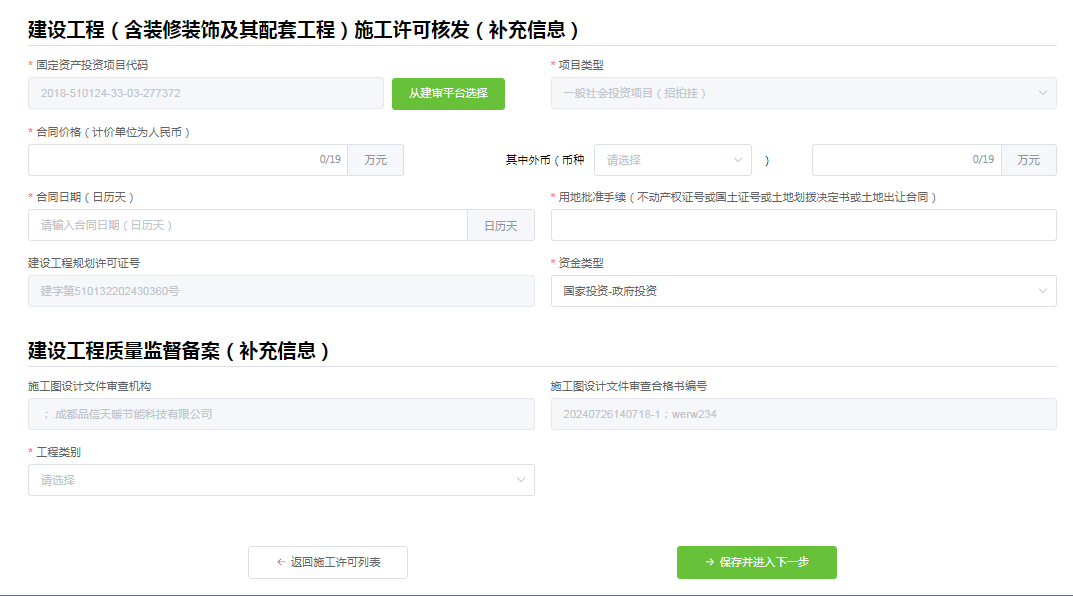Click the chevron arrow on 工程类别 field
Screen dimensions: 1073x596
pos(519,480)
